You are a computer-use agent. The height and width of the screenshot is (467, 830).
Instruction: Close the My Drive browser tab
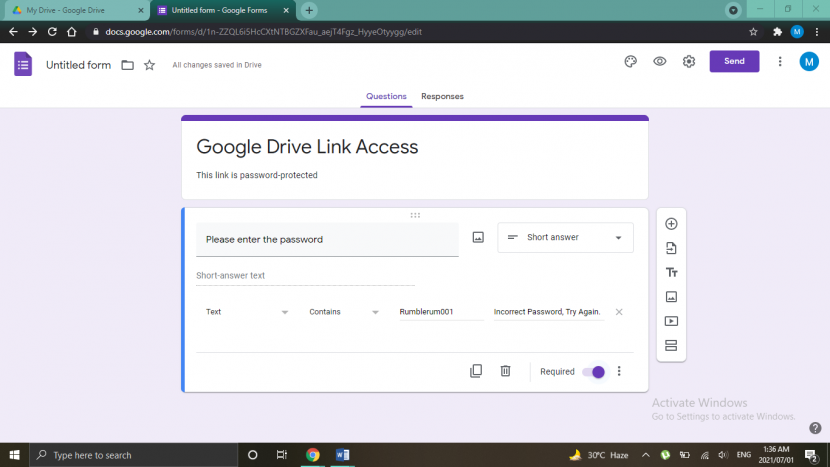tap(141, 11)
